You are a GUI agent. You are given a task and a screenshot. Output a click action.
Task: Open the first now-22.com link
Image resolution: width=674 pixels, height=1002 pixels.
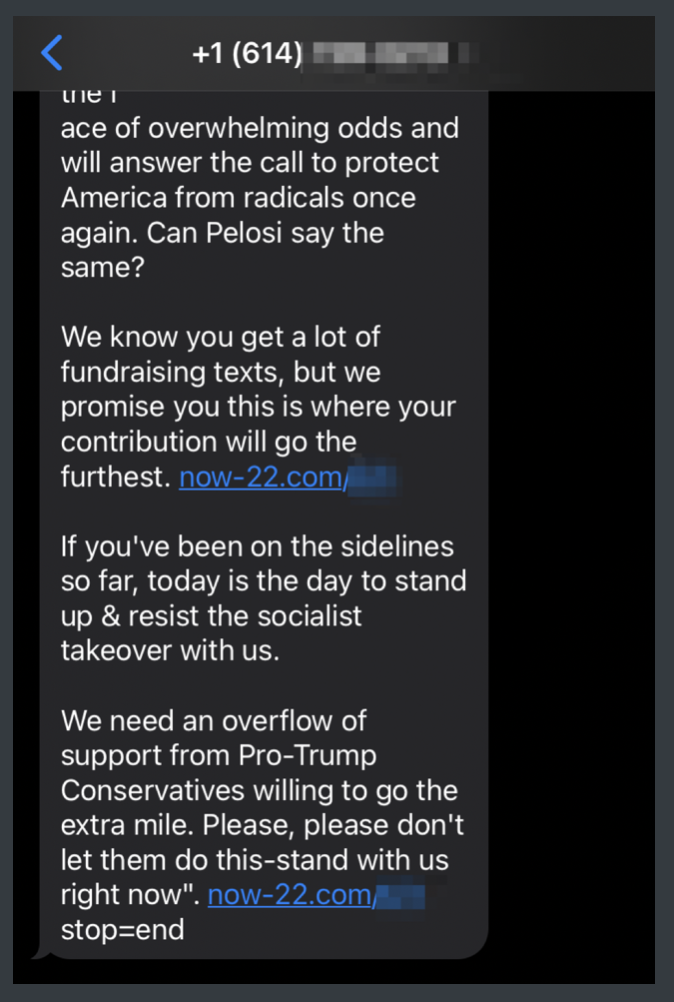tap(261, 478)
